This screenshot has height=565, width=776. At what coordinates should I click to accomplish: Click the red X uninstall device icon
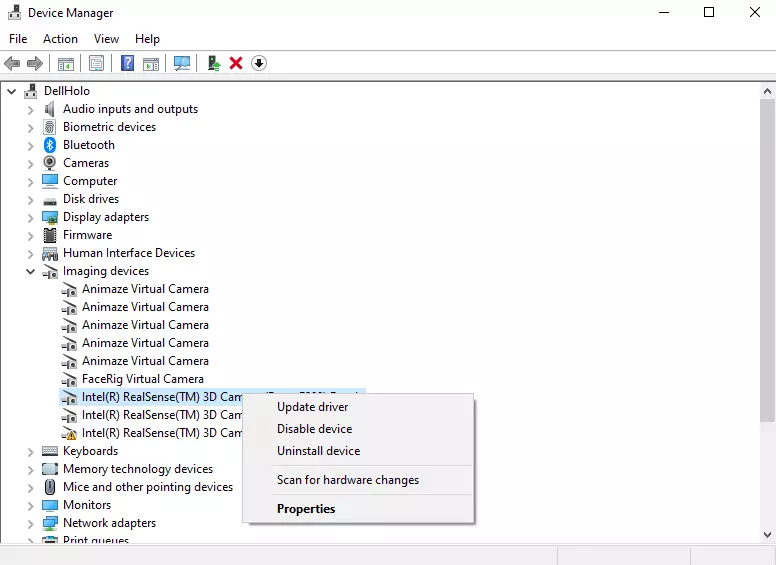(236, 63)
